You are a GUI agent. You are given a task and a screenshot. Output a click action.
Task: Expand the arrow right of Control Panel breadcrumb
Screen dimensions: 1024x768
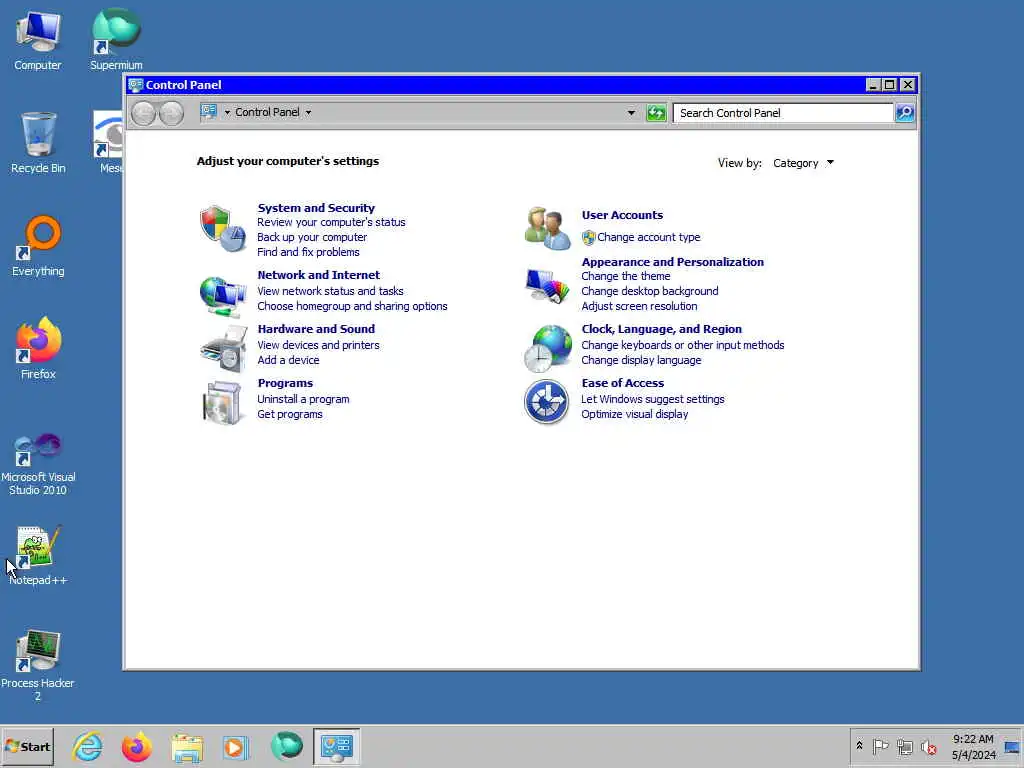[308, 112]
